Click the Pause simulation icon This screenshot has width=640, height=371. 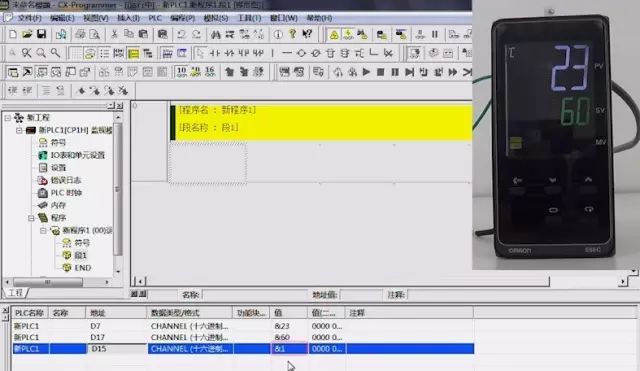tap(395, 72)
